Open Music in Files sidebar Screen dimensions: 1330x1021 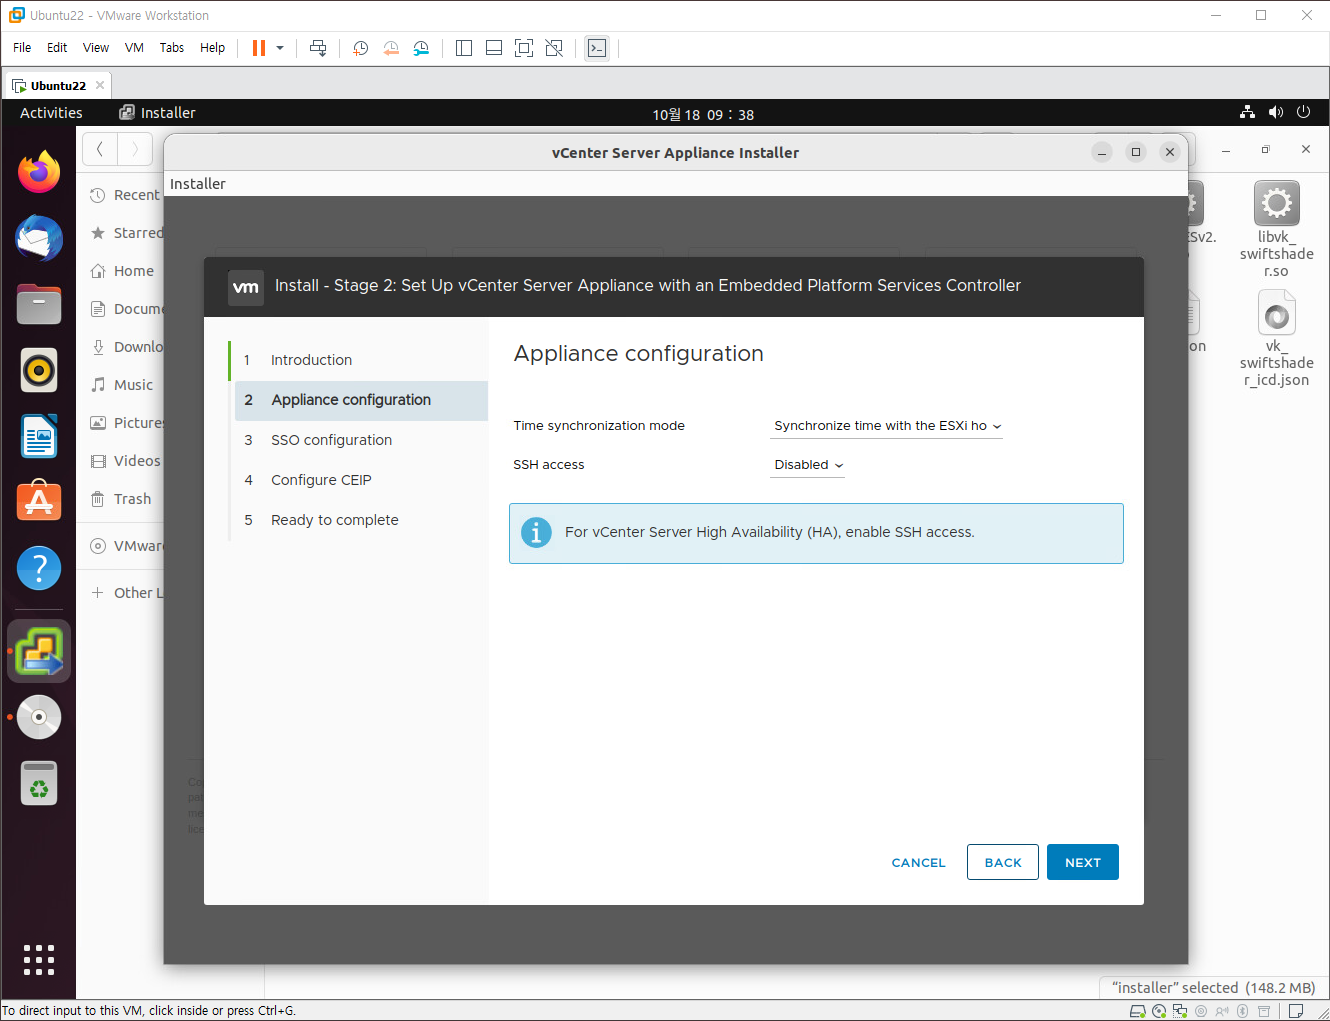point(123,385)
